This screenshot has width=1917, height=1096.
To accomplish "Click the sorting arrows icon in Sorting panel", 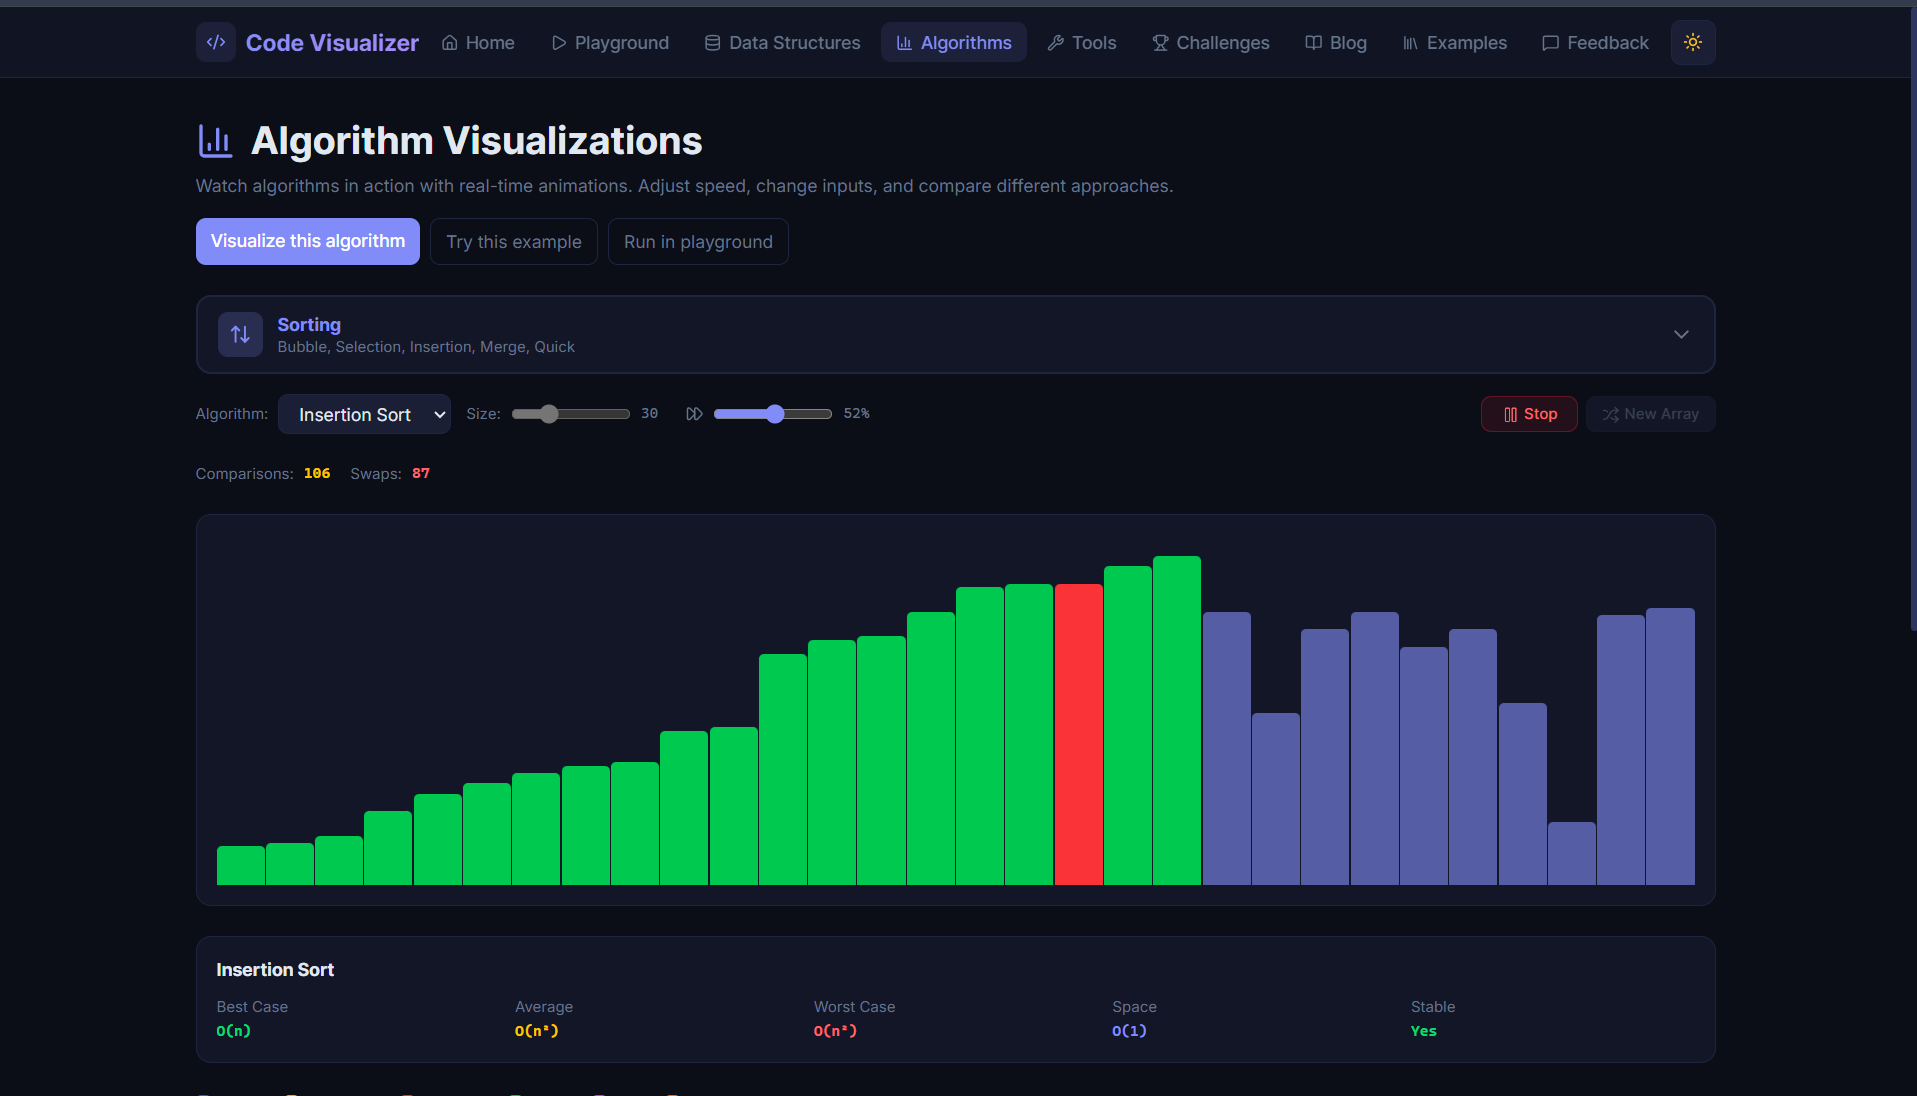I will (240, 334).
